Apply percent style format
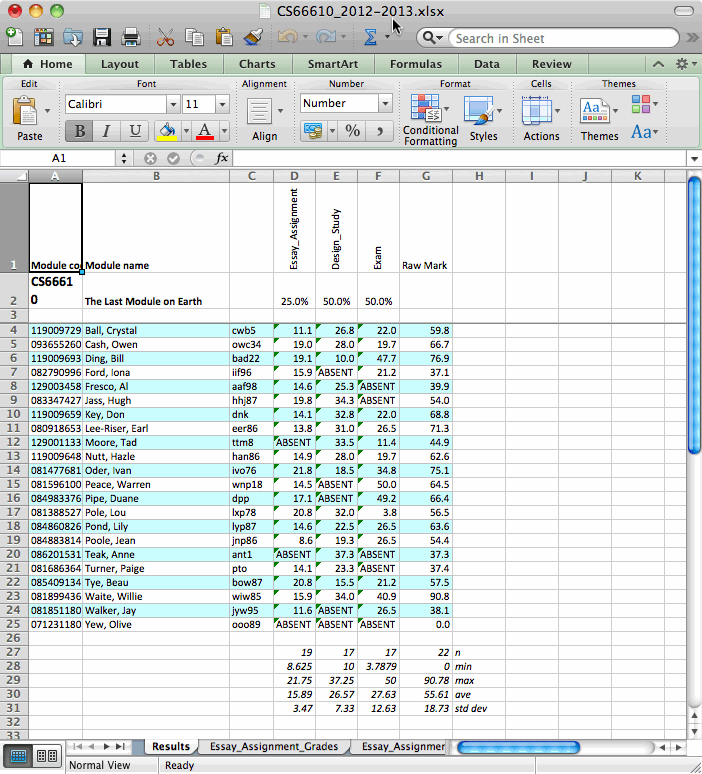Viewport: 702px width, 774px height. [x=352, y=131]
